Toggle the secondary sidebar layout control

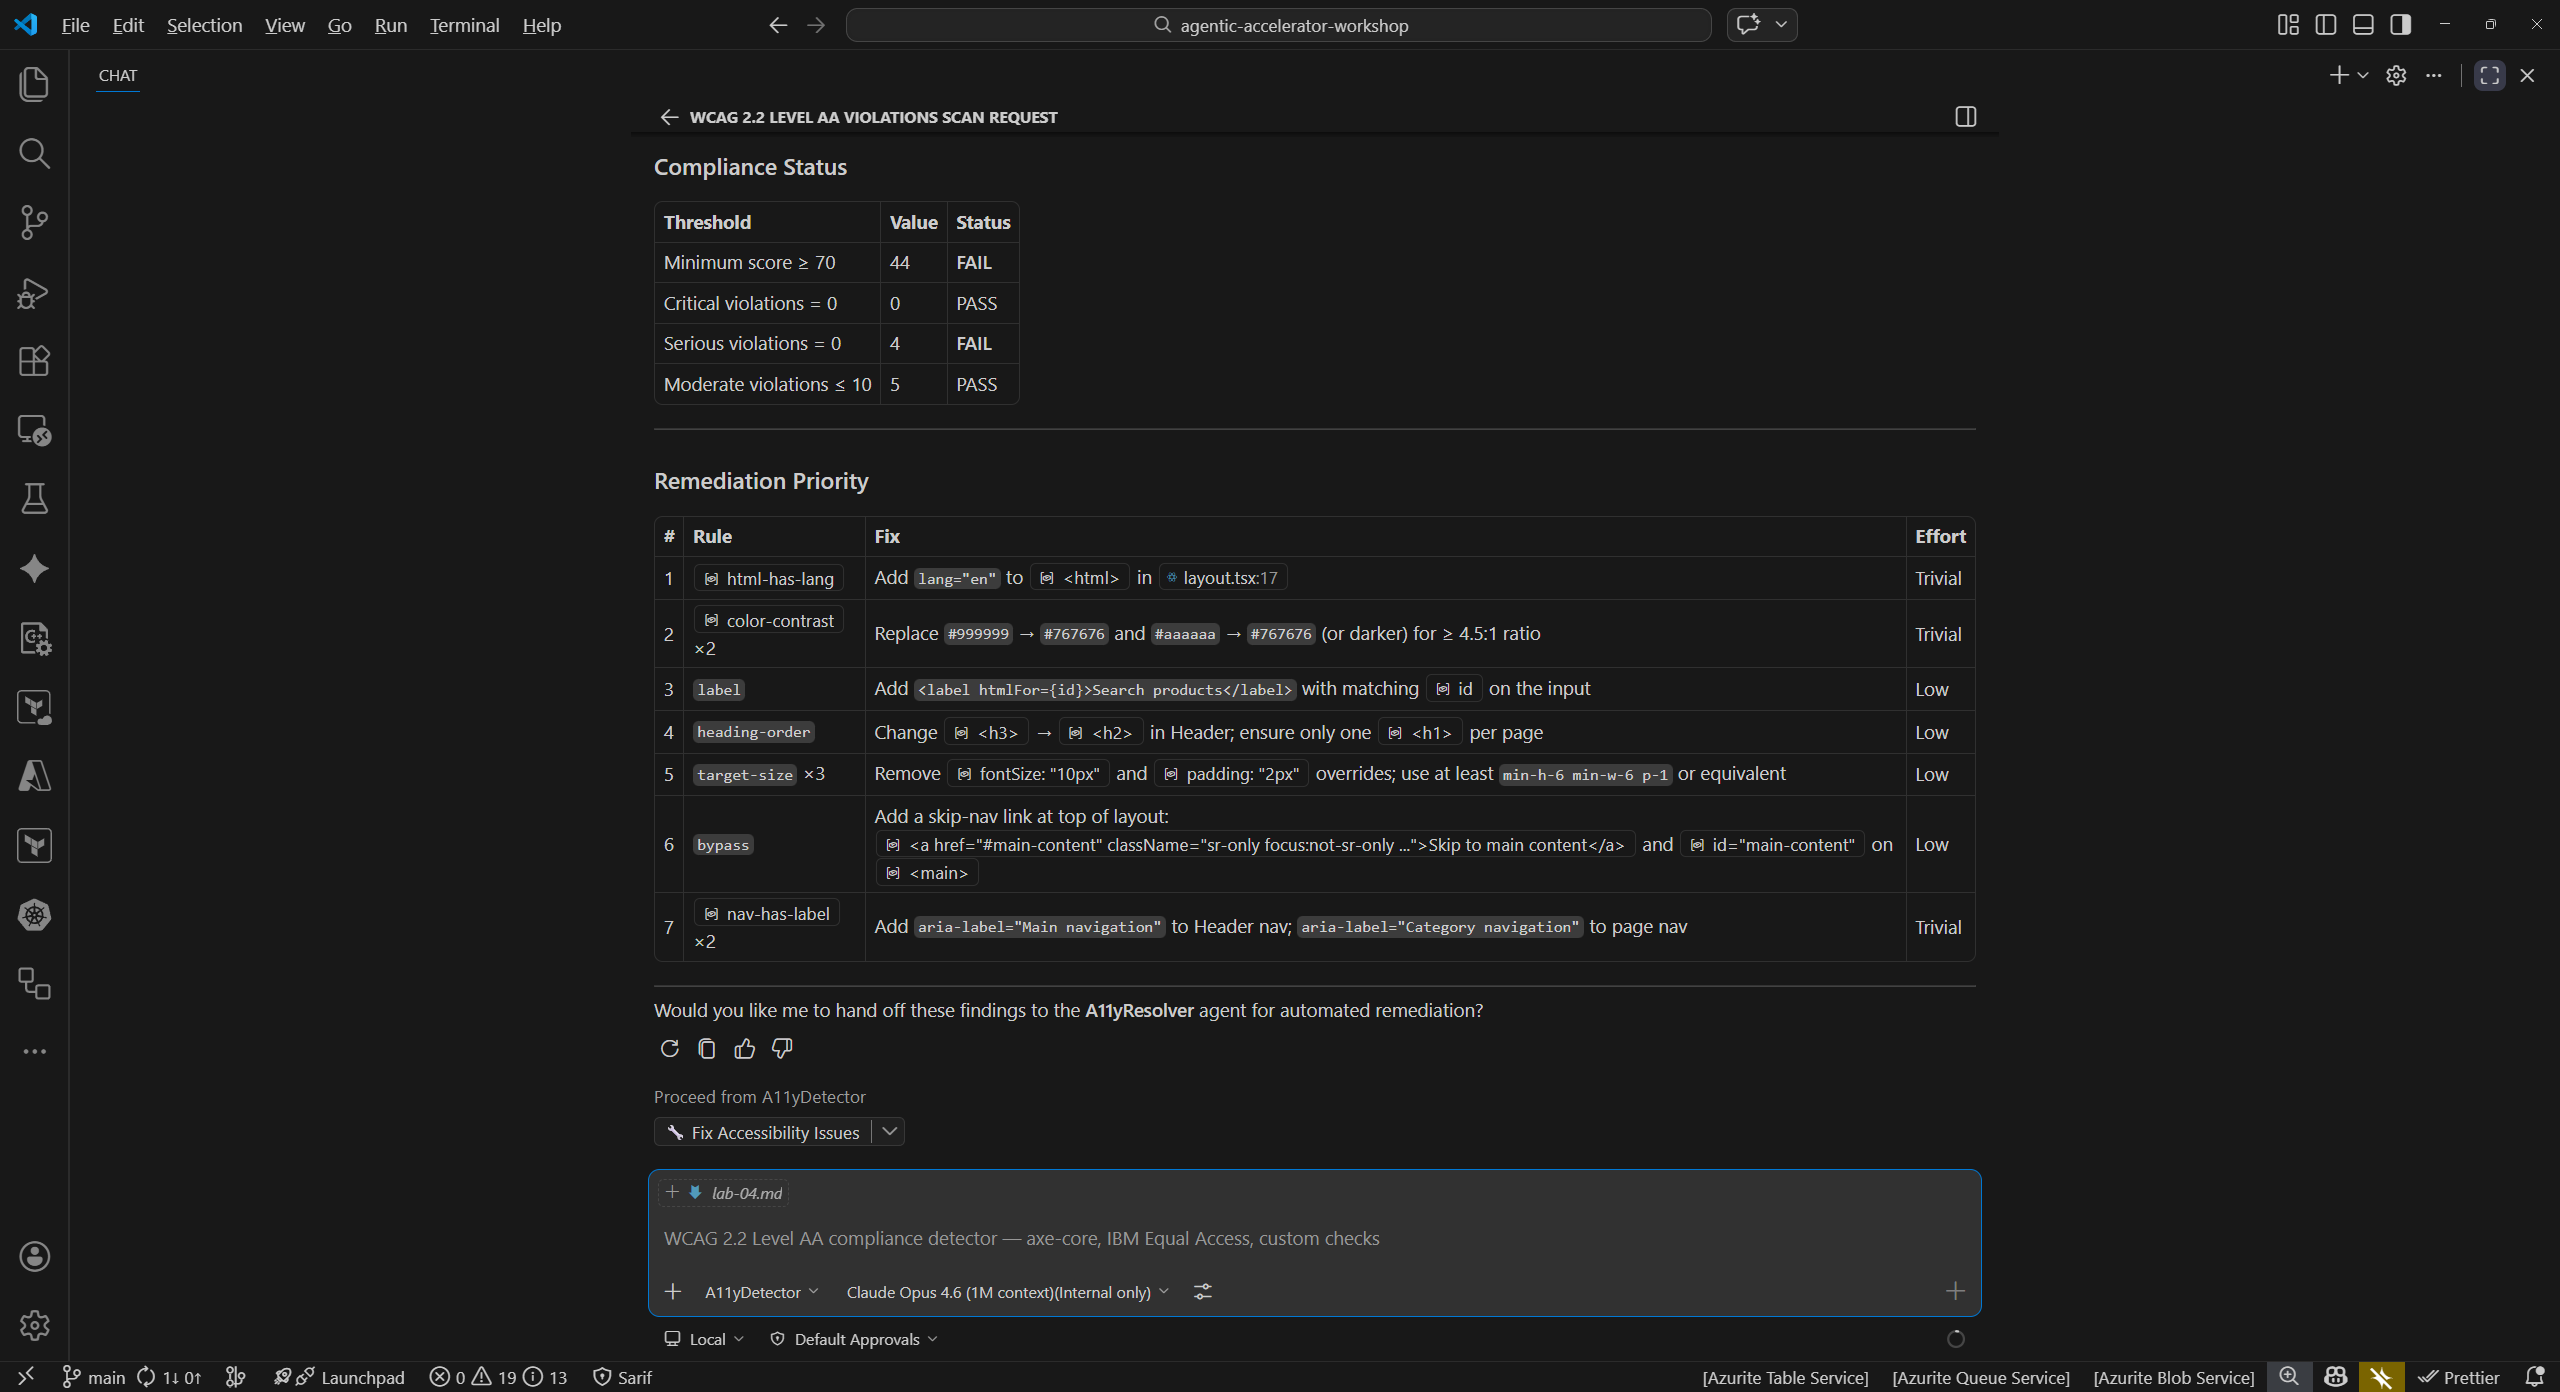tap(2400, 24)
